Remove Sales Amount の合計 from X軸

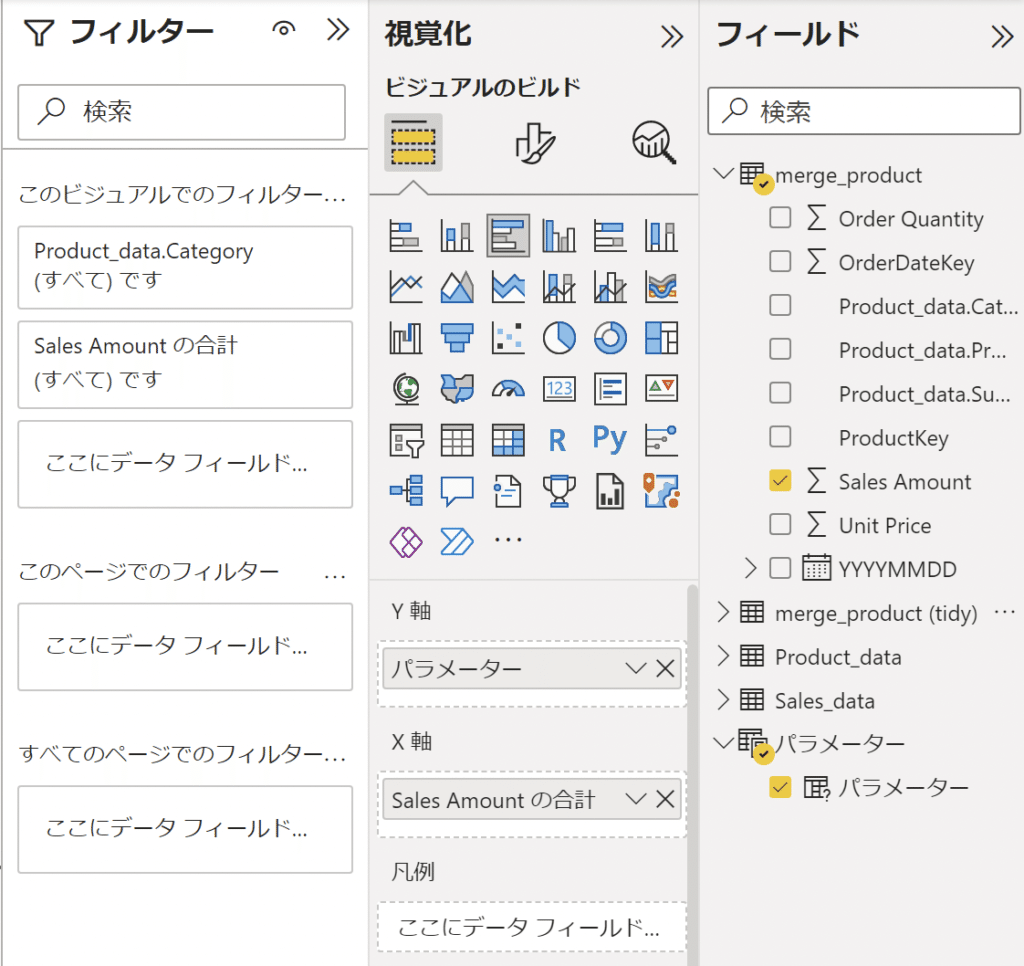(667, 799)
